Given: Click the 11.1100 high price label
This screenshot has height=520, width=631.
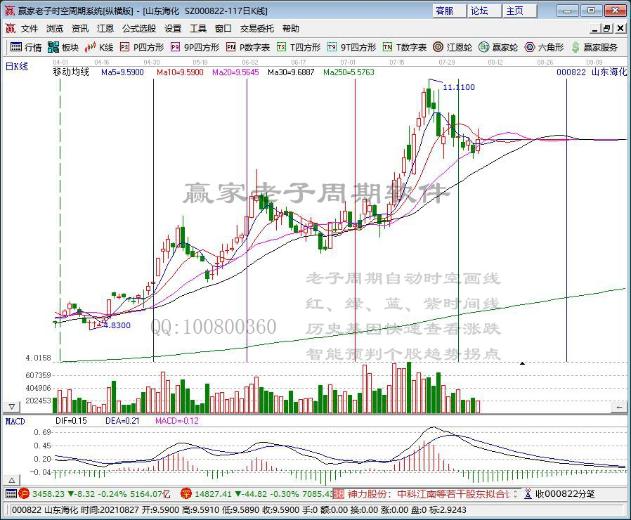Looking at the screenshot, I should [459, 87].
